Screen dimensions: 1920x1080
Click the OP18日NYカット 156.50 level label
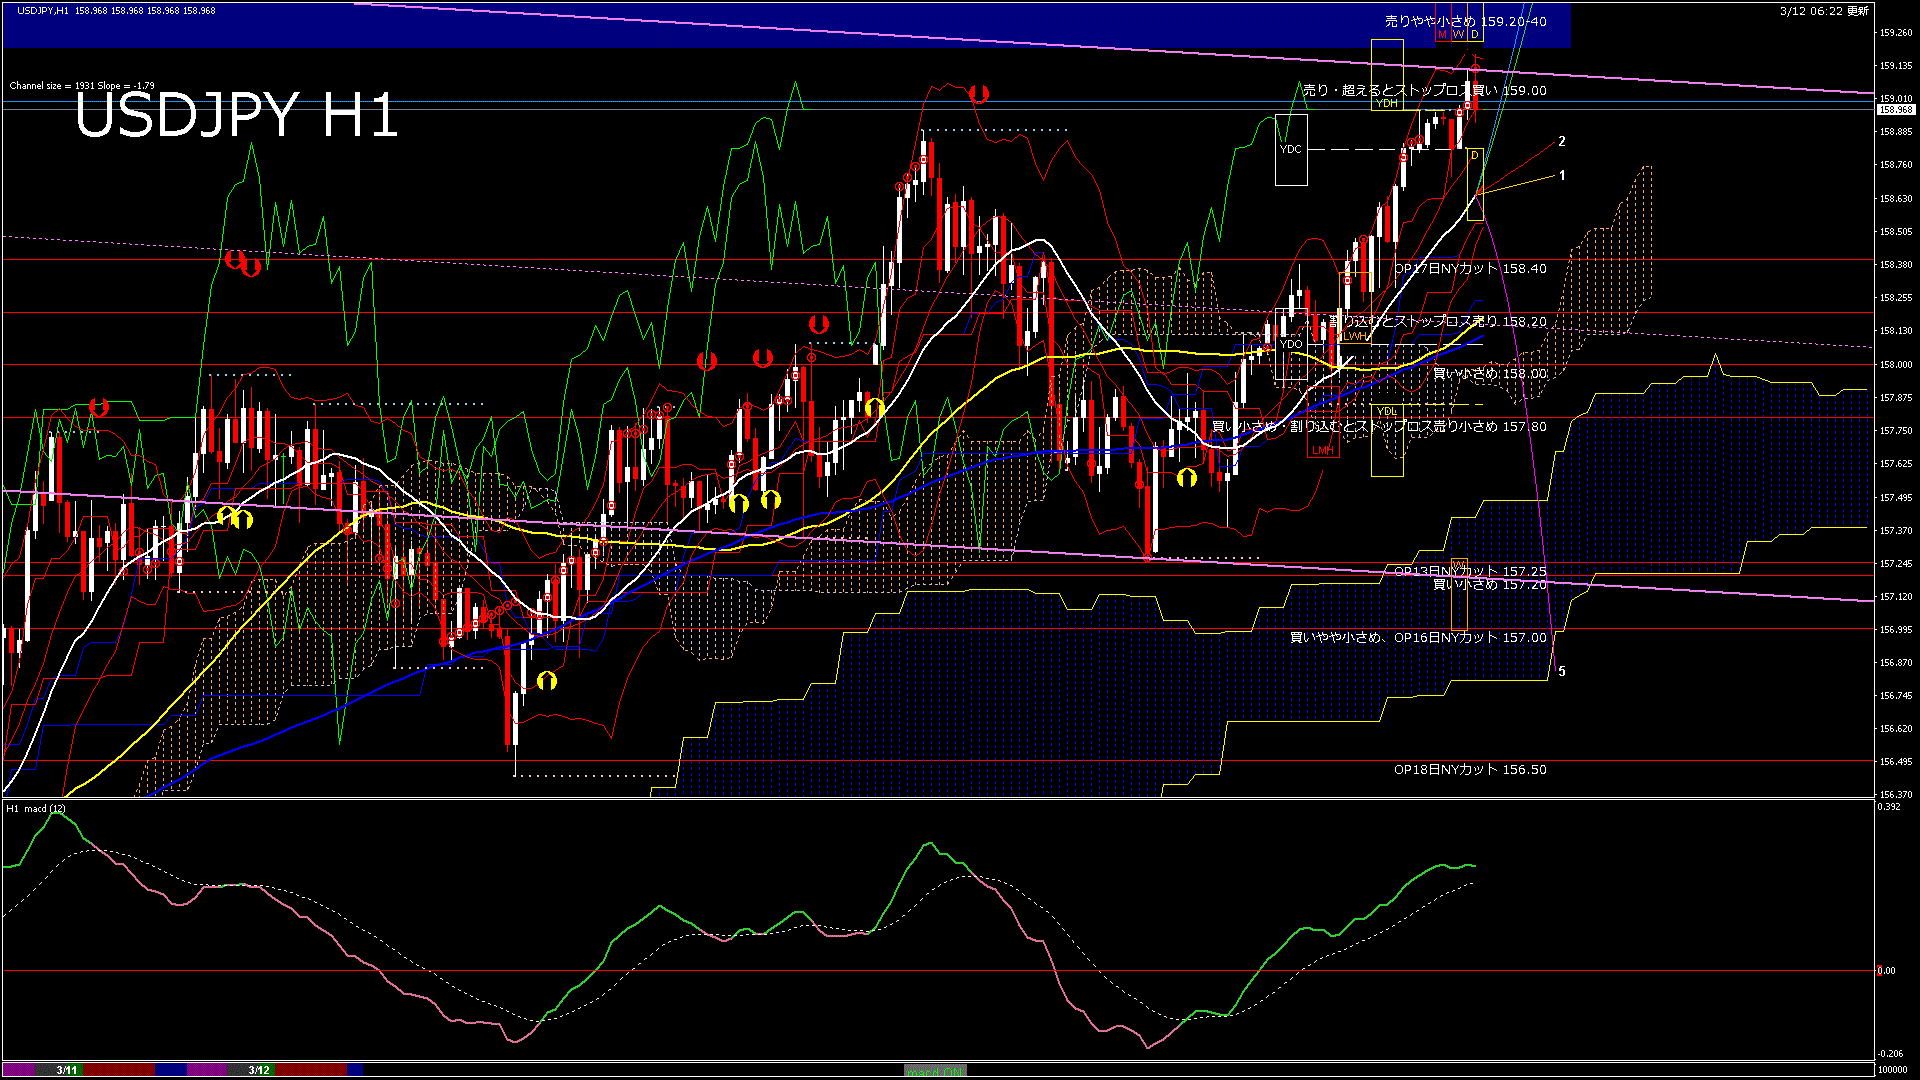[1470, 770]
